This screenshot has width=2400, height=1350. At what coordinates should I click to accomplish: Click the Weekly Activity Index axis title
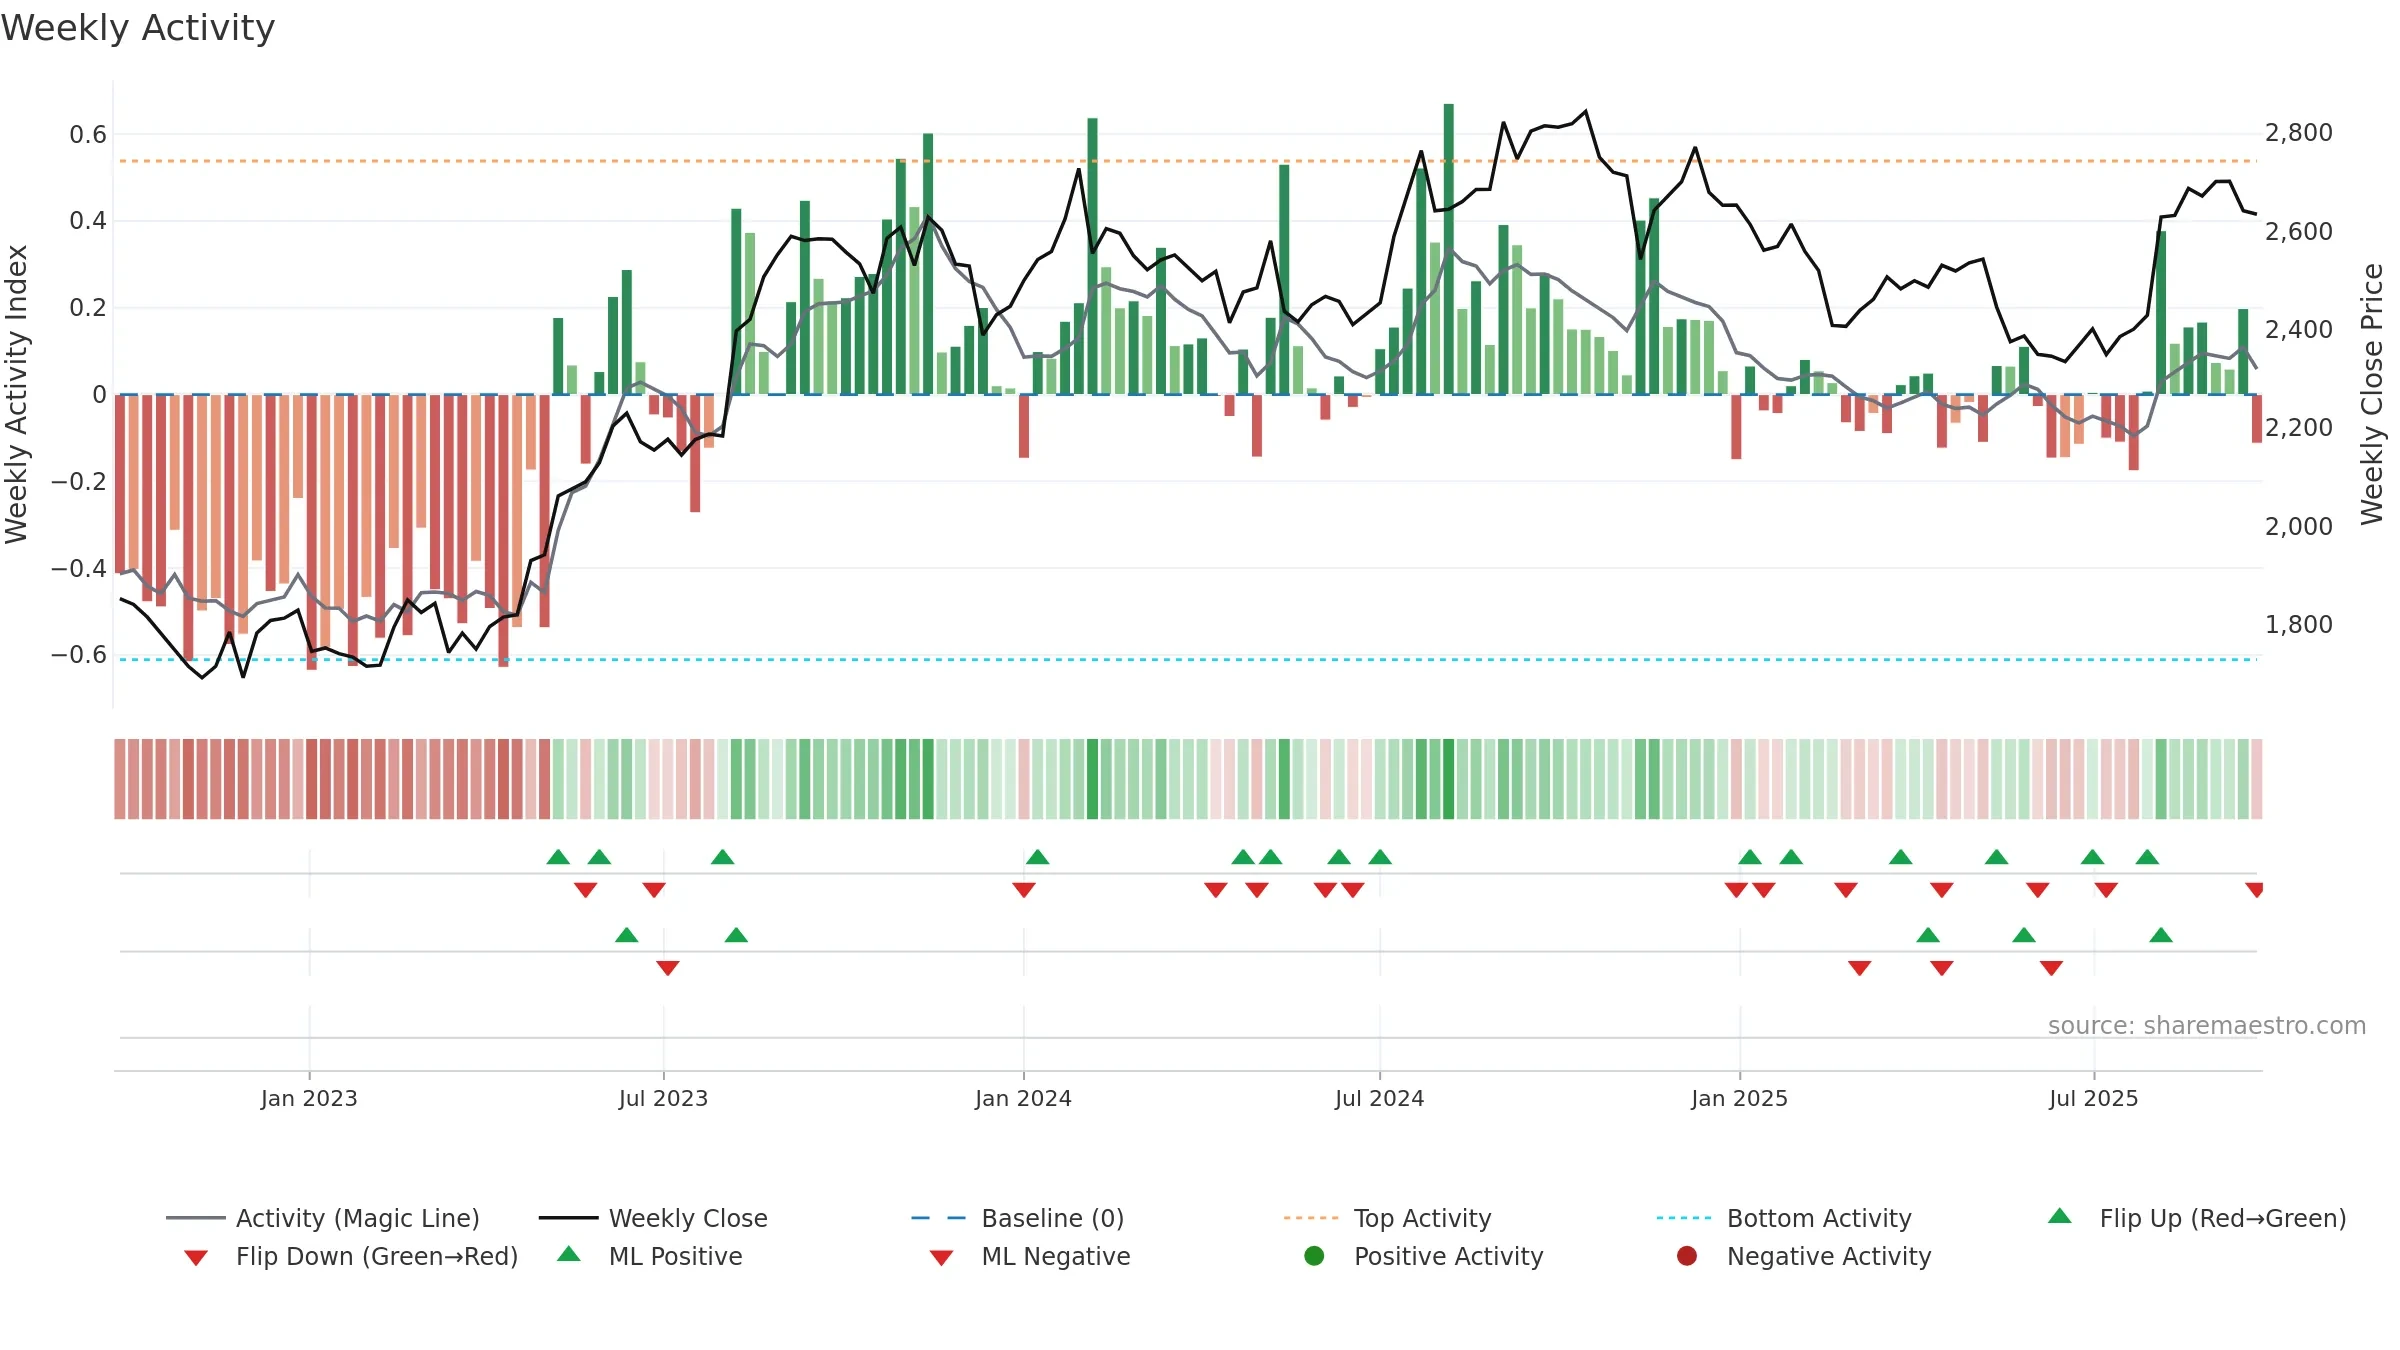tap(16, 394)
